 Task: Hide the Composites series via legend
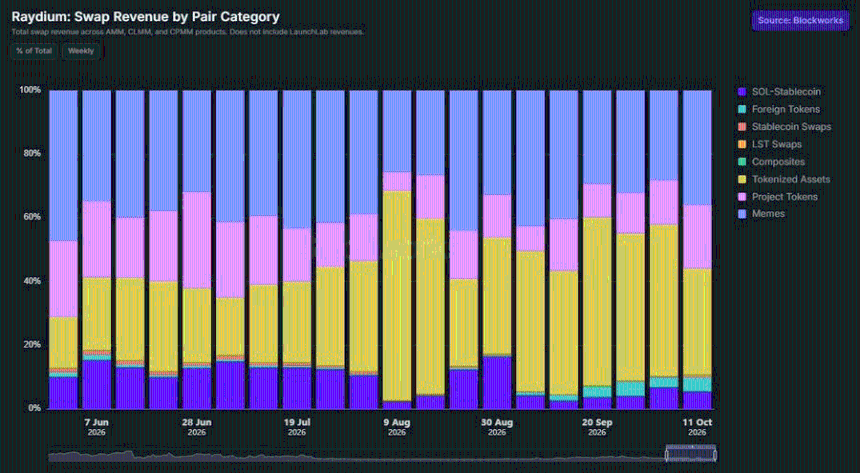pos(772,162)
